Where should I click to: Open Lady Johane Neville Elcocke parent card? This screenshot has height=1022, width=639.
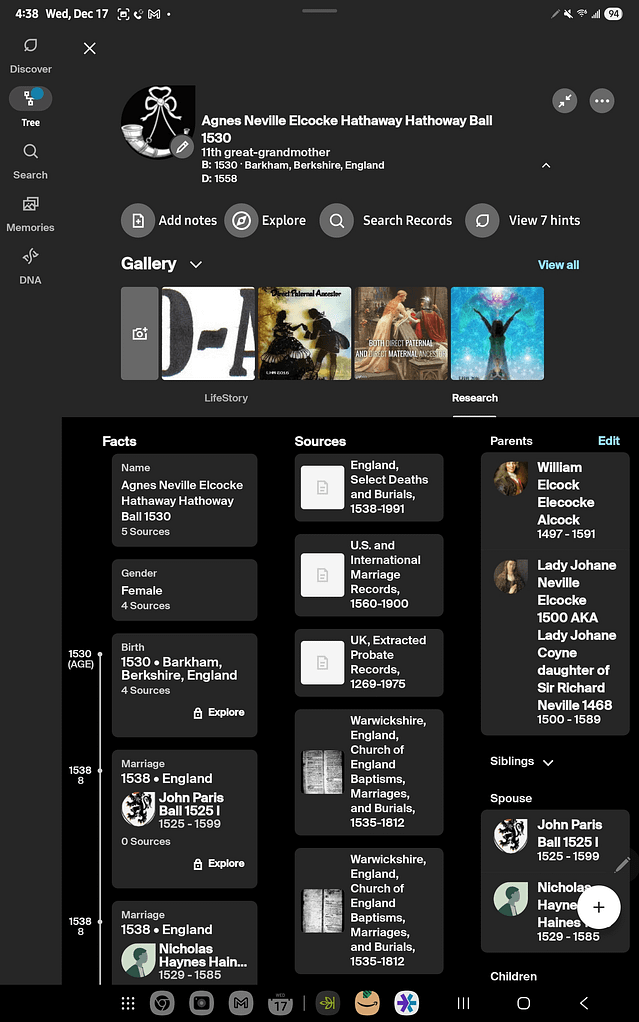(x=555, y=642)
